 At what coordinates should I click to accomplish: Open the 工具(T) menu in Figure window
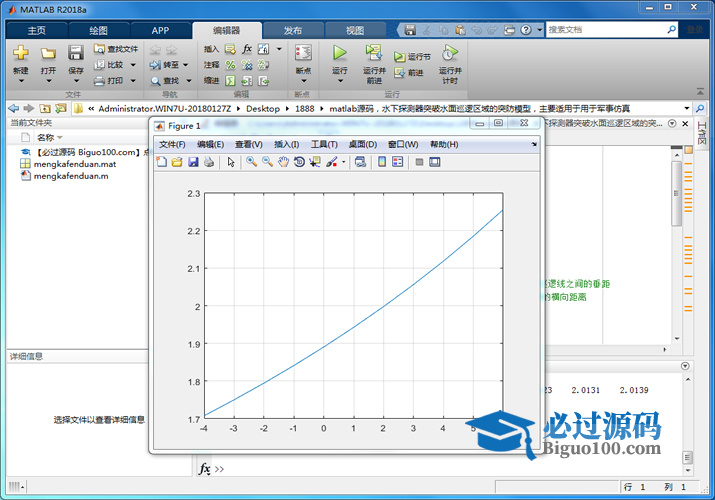[x=324, y=144]
